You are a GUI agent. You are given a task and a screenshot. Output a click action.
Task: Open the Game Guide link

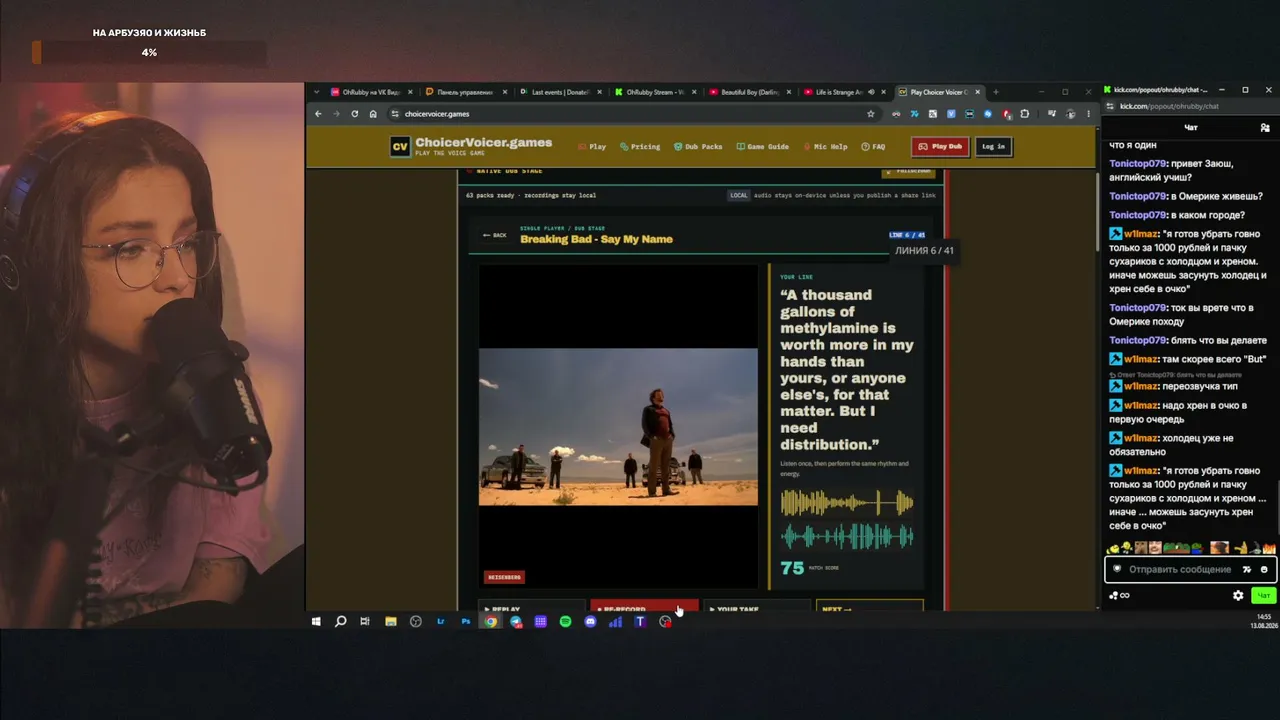coord(762,147)
